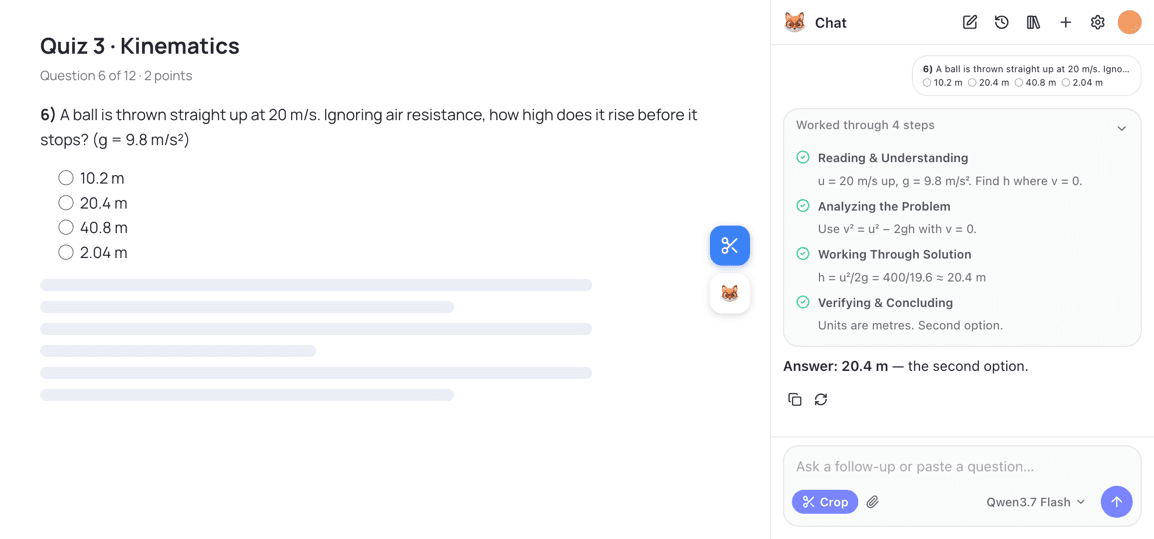Click the h = u²/2g calculation line

(902, 278)
